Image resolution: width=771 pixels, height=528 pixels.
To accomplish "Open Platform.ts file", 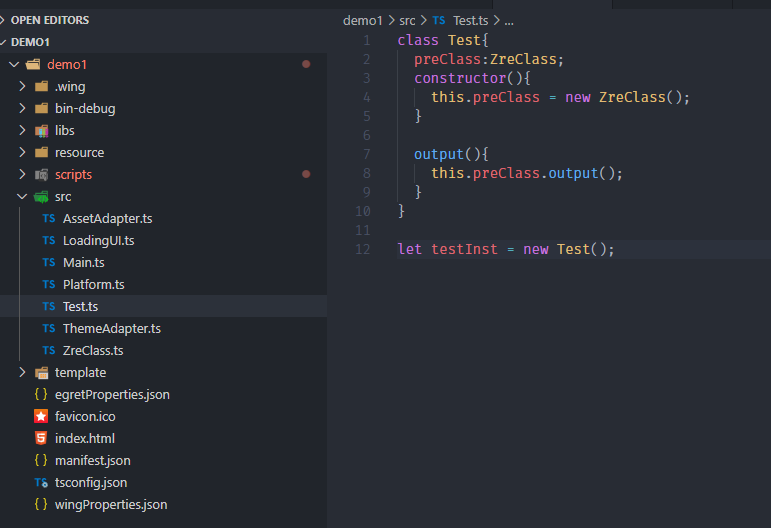I will (x=93, y=284).
